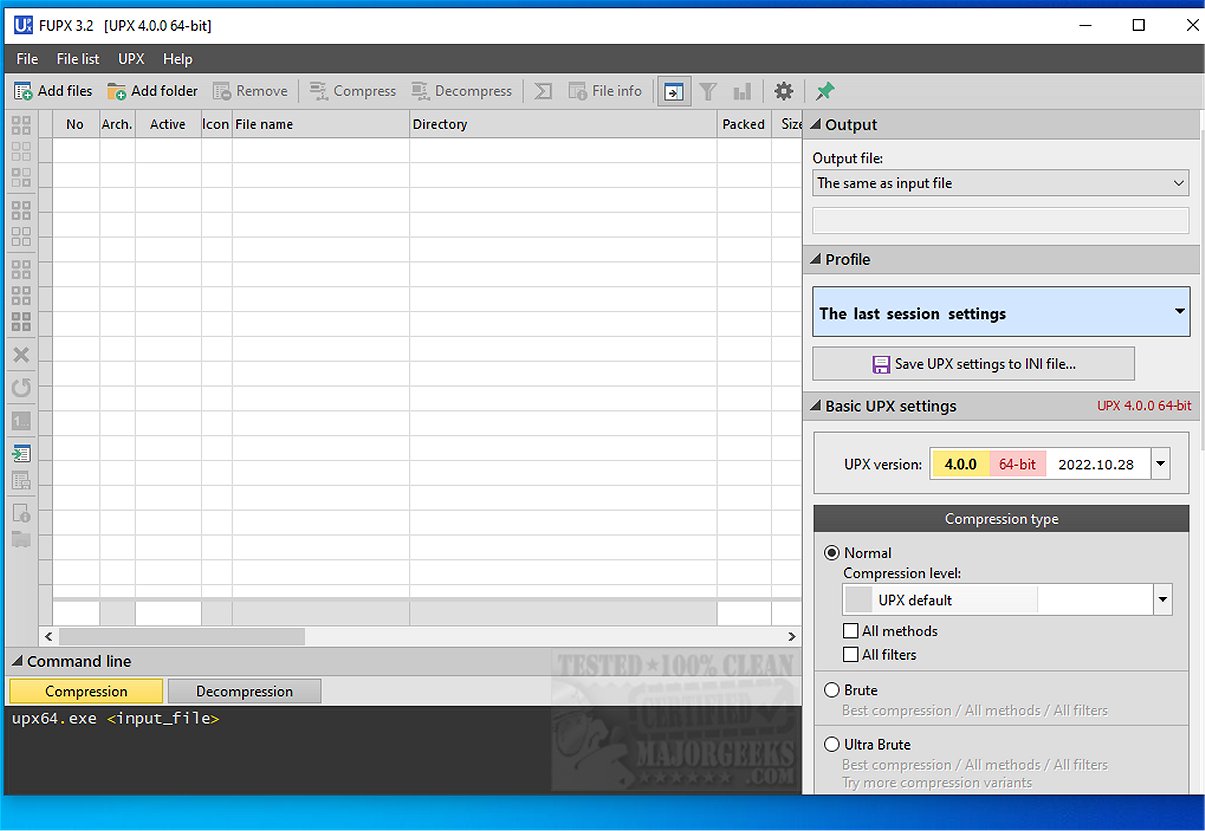Click the Remove toolbar button
Viewport: 1205px width, 831px height.
[250, 91]
